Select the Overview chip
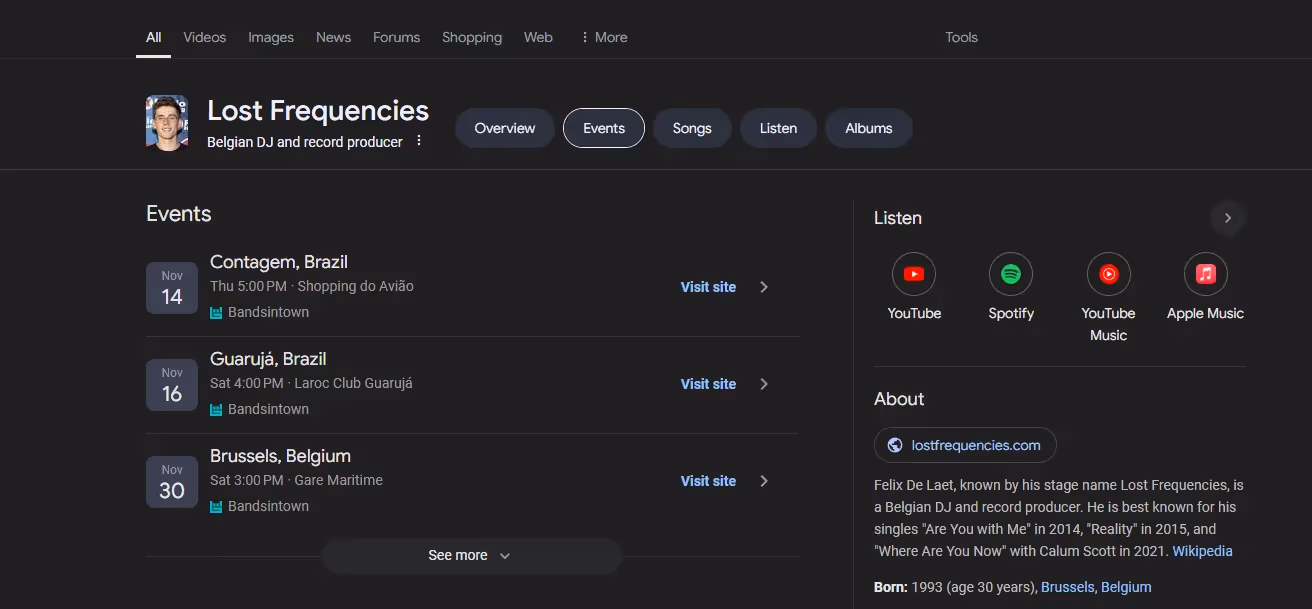1312x609 pixels. [x=505, y=128]
